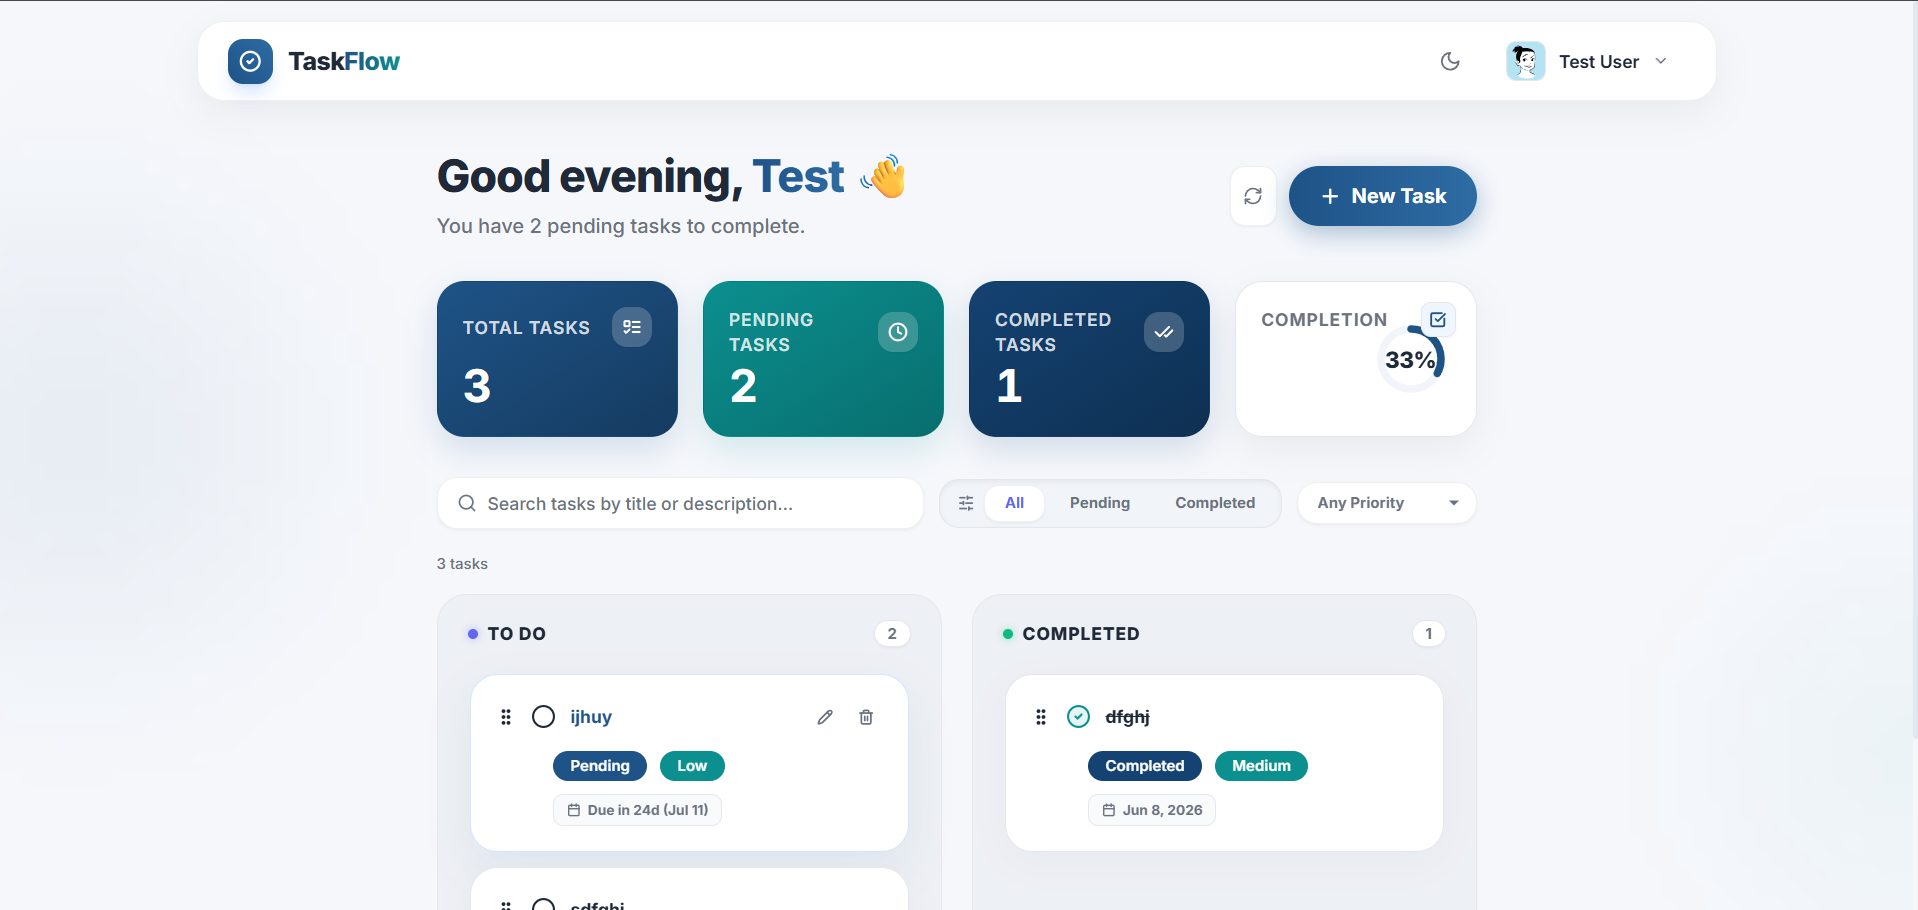Click the 33% completion progress ring

point(1410,359)
